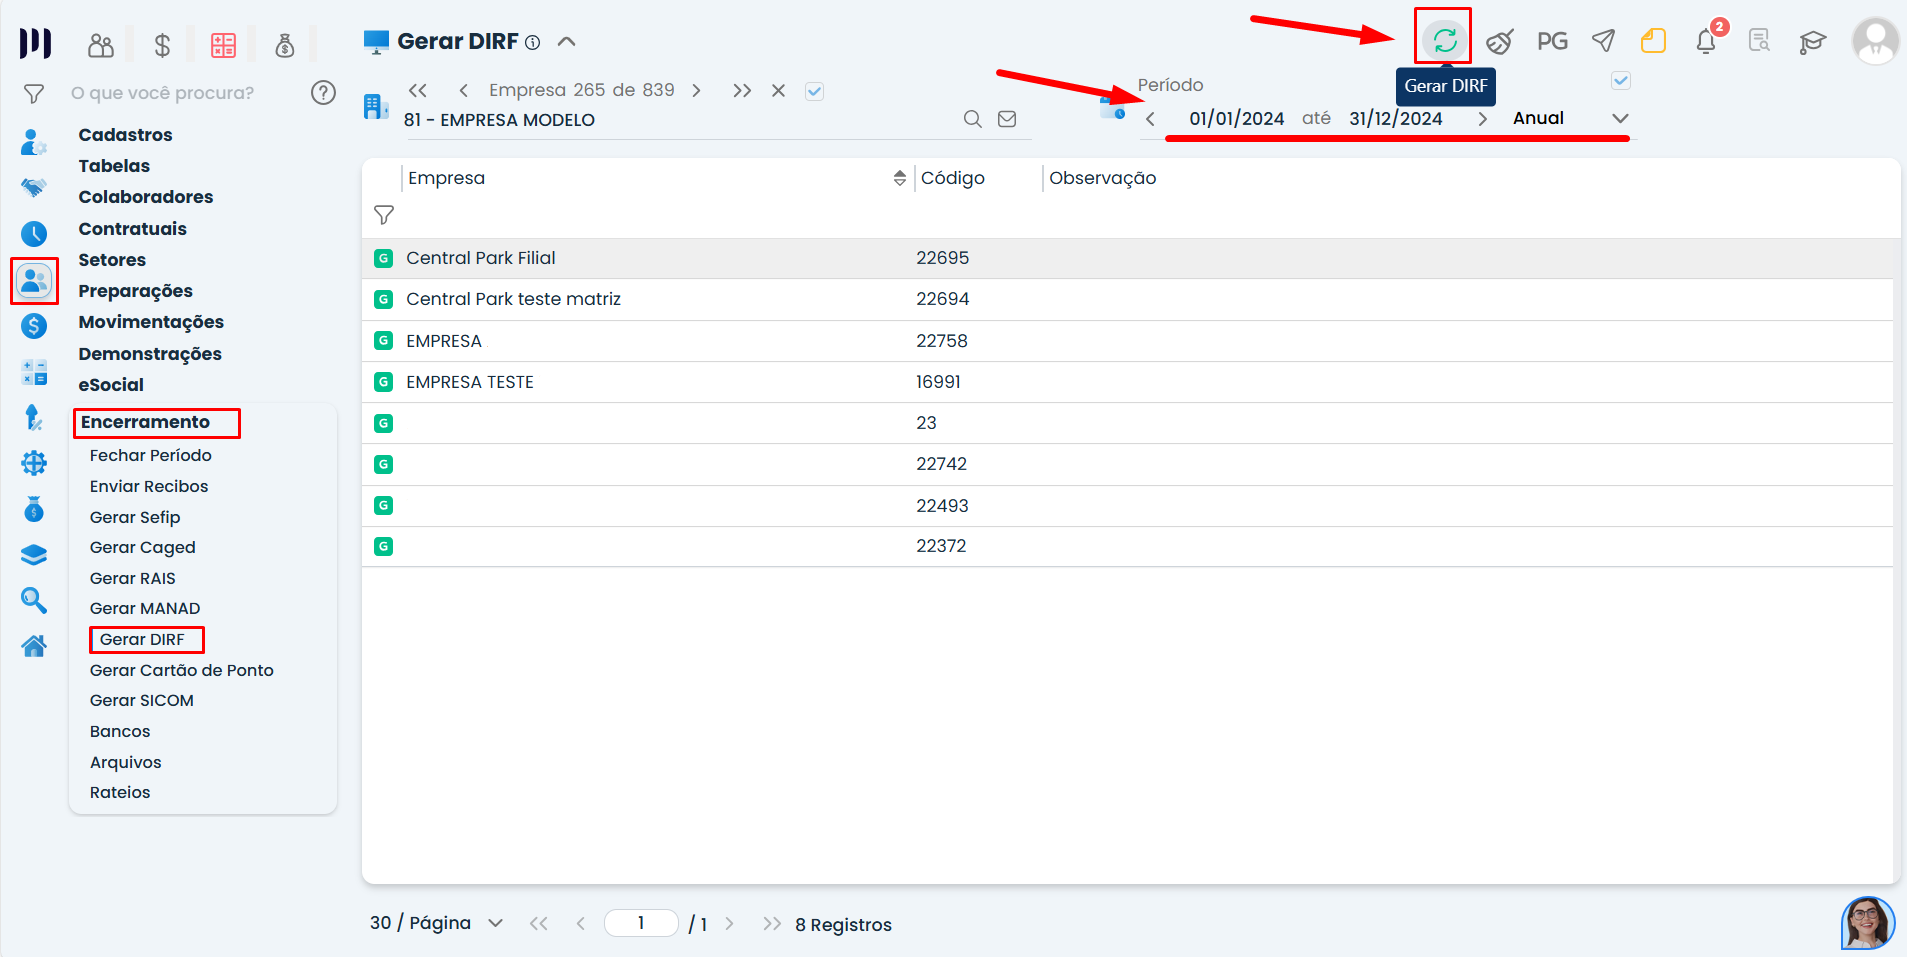The width and height of the screenshot is (1907, 957).
Task: Open the Movimentações menu
Action: click(x=151, y=322)
